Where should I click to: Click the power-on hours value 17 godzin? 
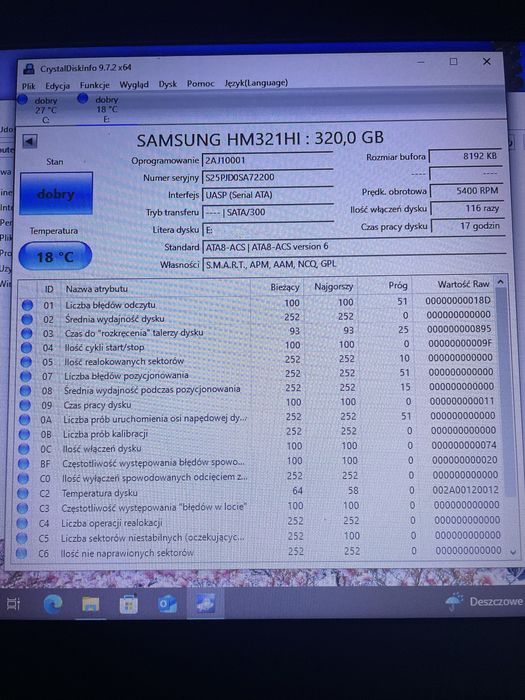468,226
